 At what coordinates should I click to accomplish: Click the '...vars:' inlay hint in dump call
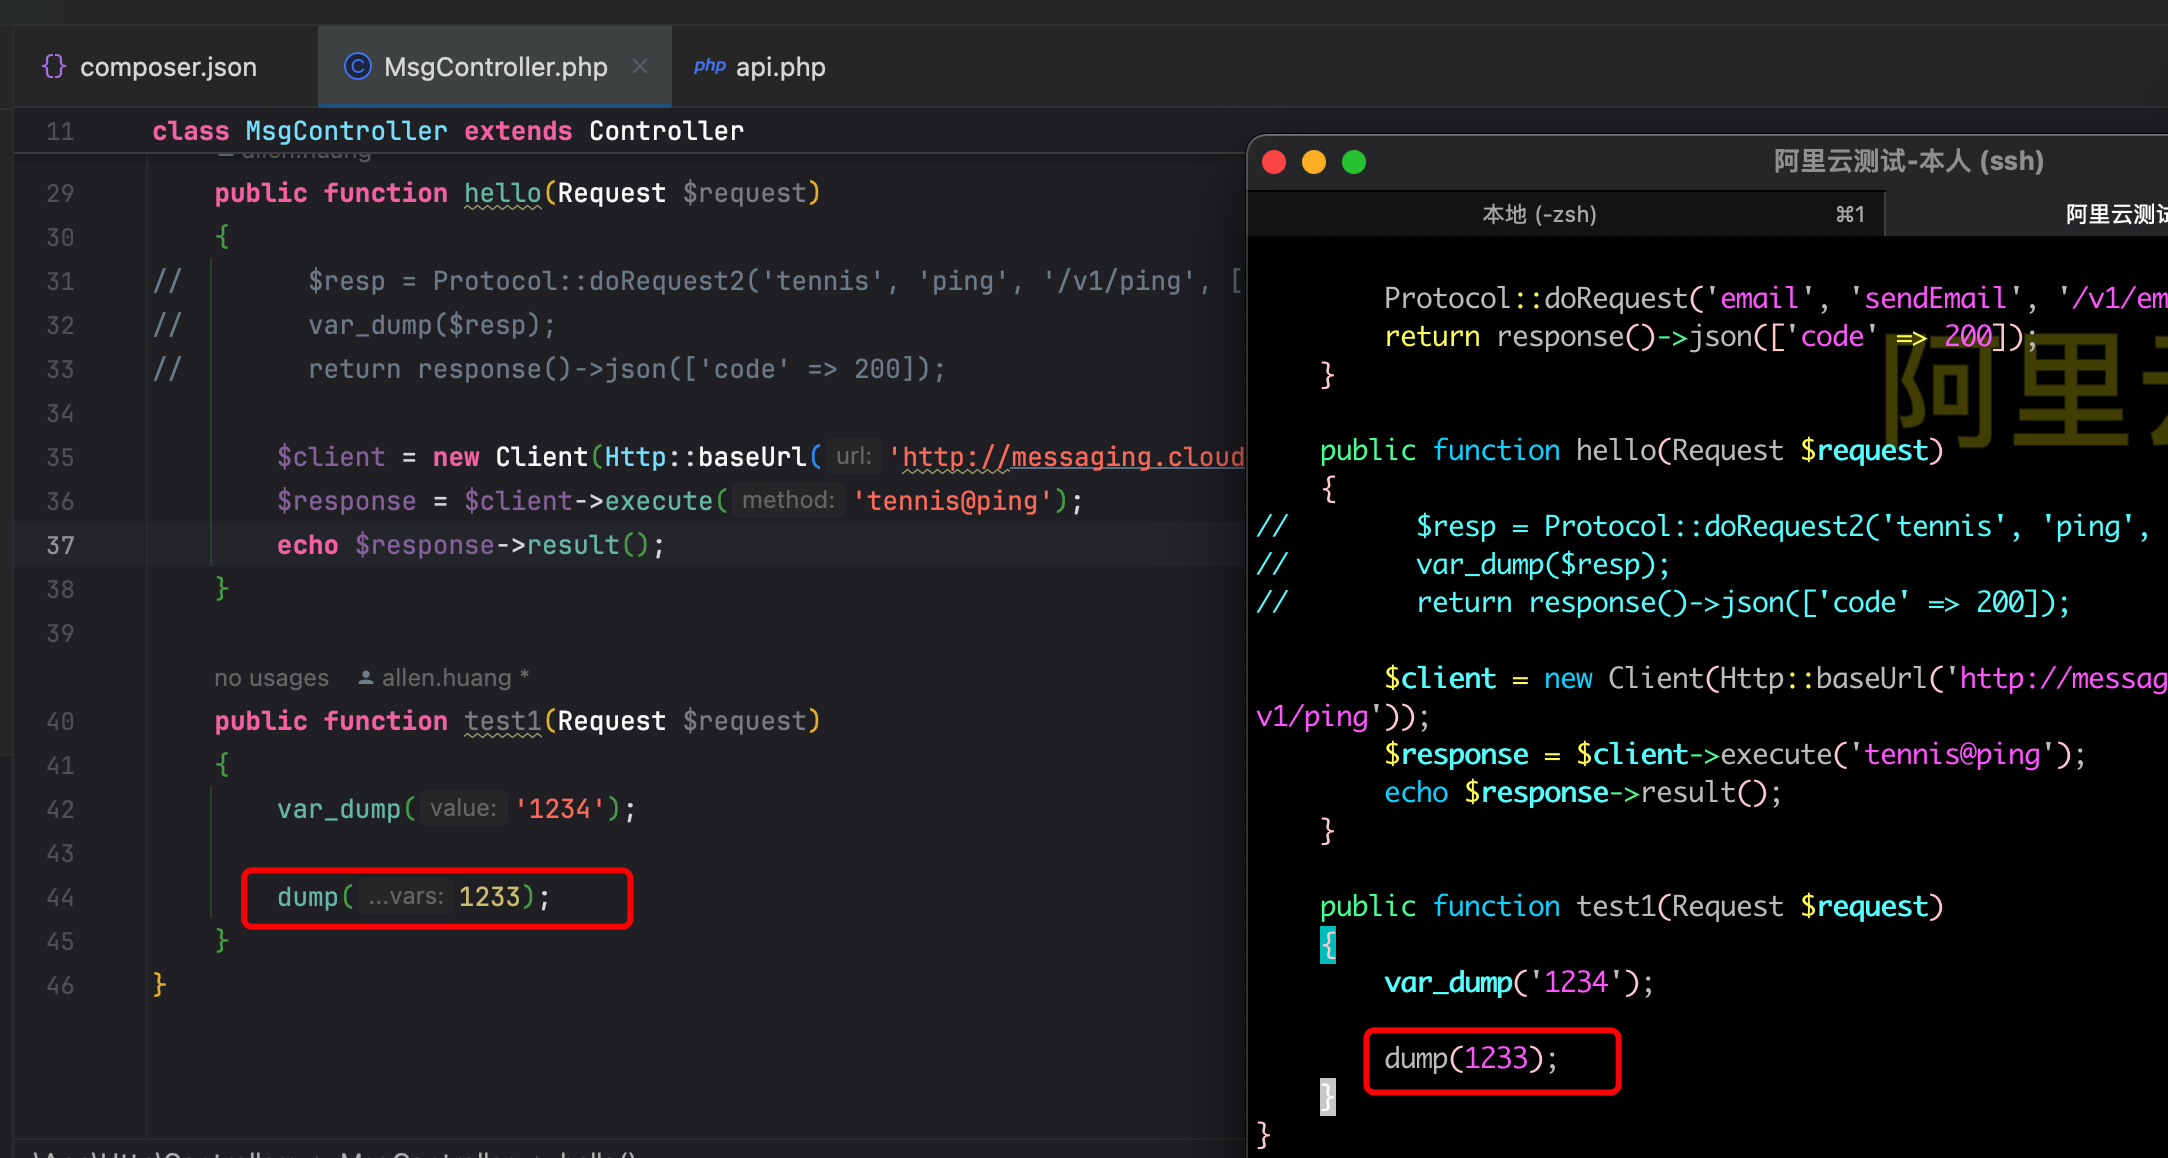[405, 897]
